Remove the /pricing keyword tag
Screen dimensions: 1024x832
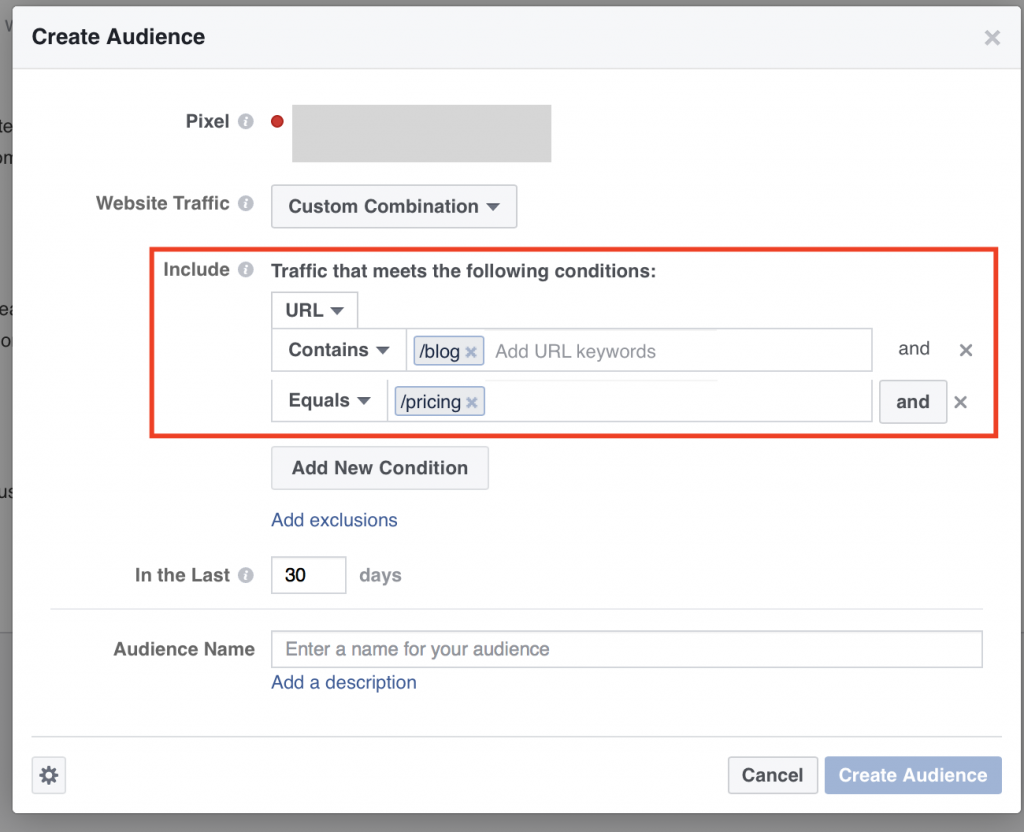point(470,401)
